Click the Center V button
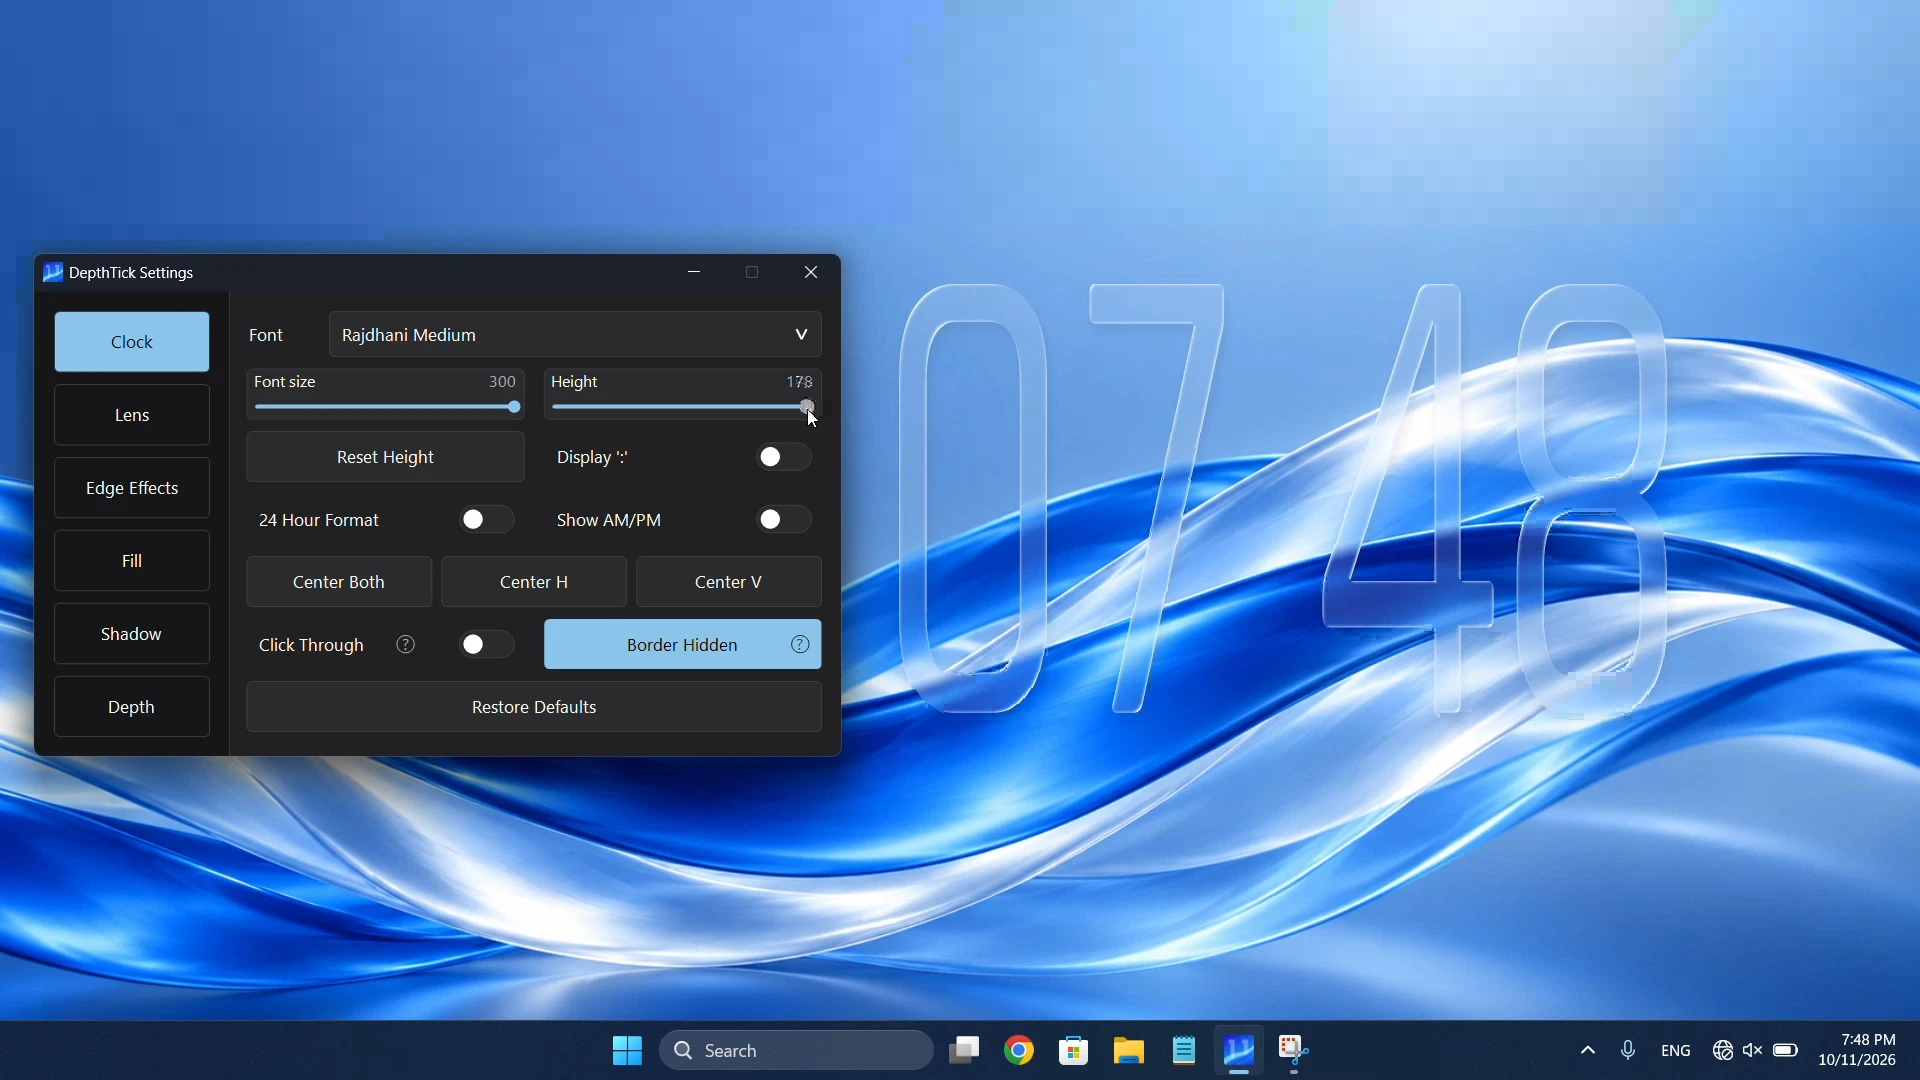The image size is (1920, 1080). [729, 582]
